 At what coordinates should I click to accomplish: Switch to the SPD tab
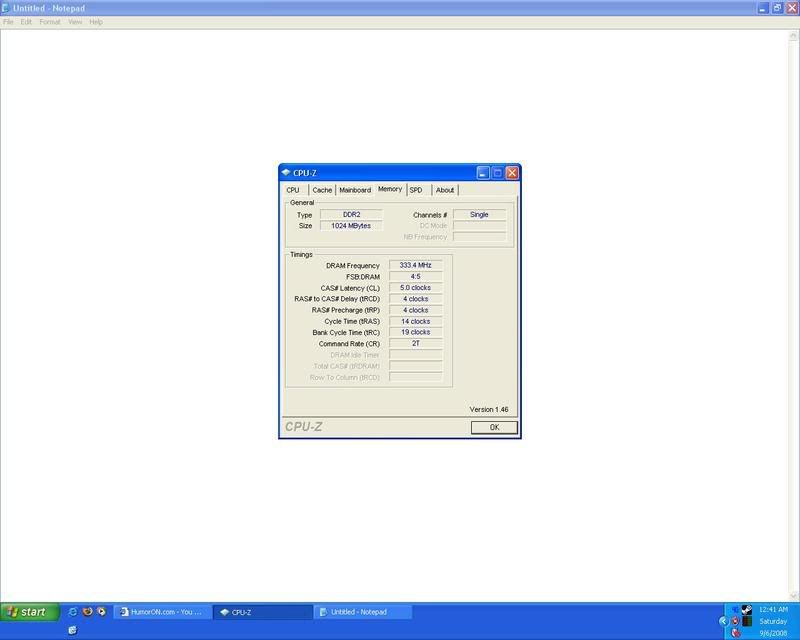pyautogui.click(x=415, y=189)
